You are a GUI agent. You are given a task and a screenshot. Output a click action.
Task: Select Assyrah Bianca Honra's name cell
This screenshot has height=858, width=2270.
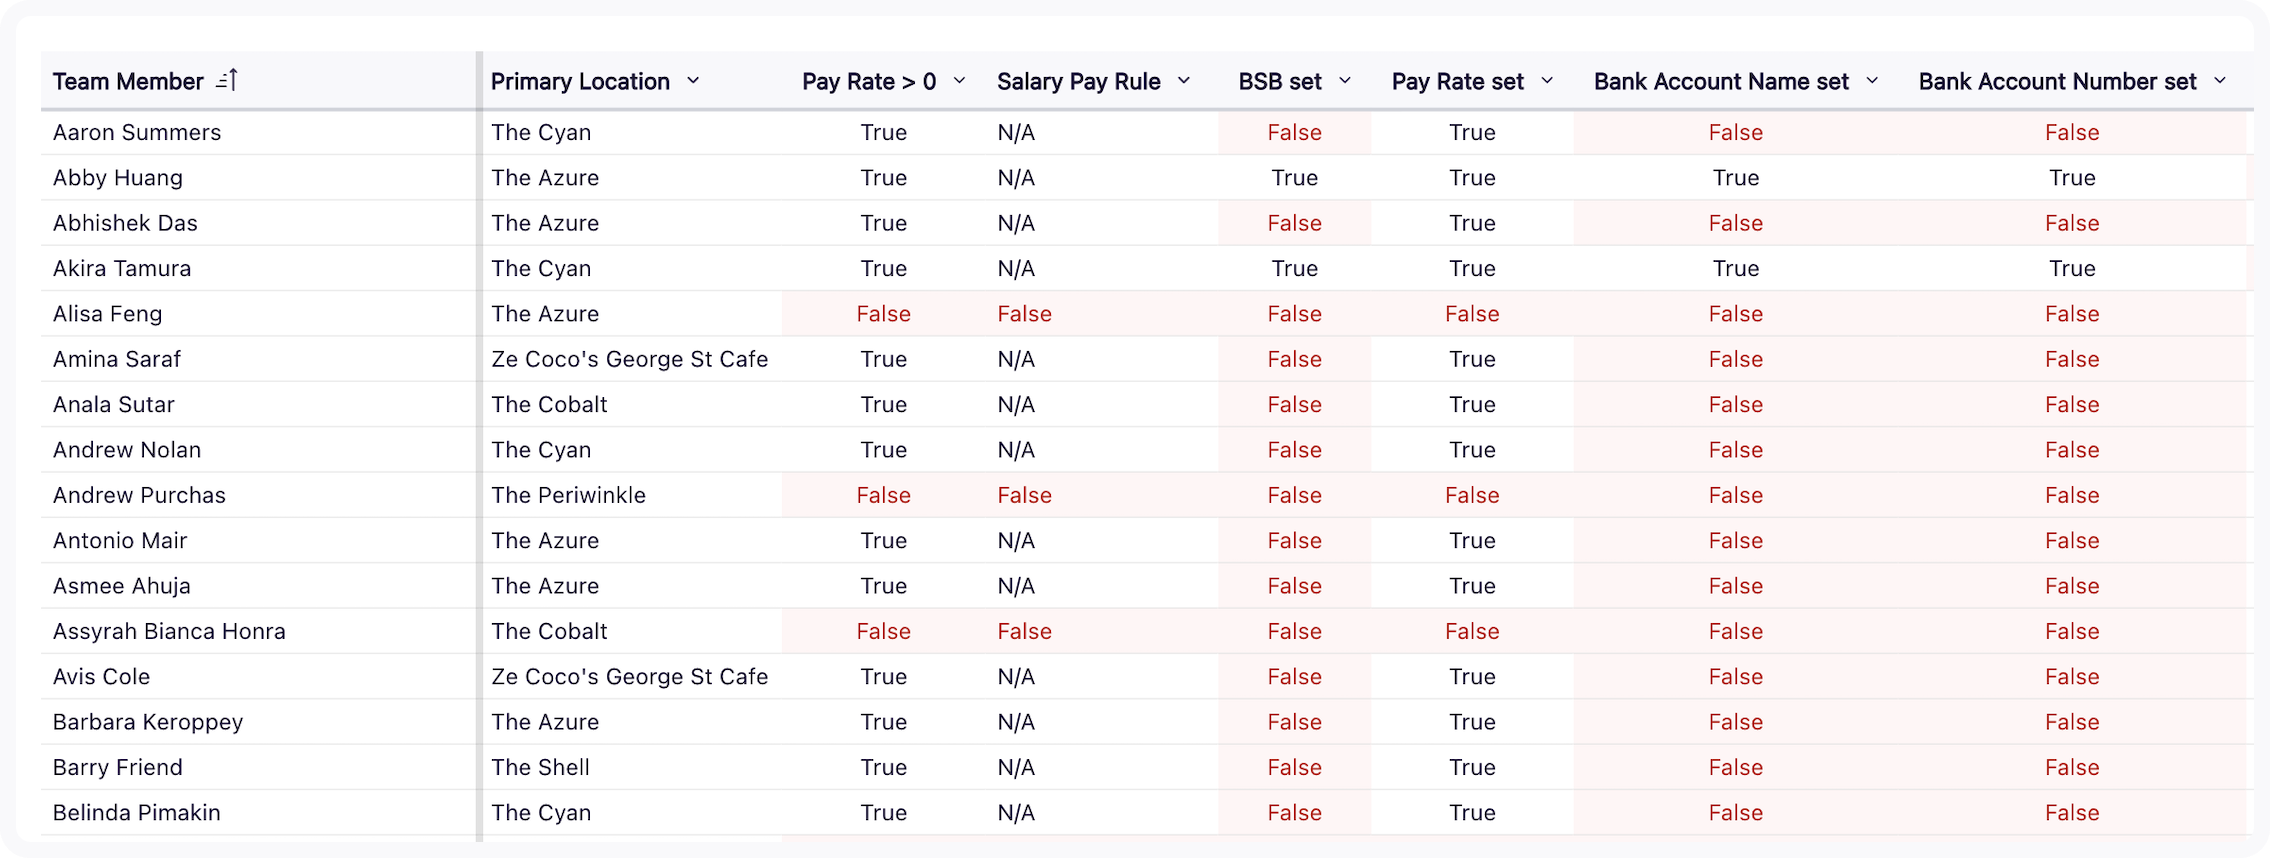tap(168, 631)
